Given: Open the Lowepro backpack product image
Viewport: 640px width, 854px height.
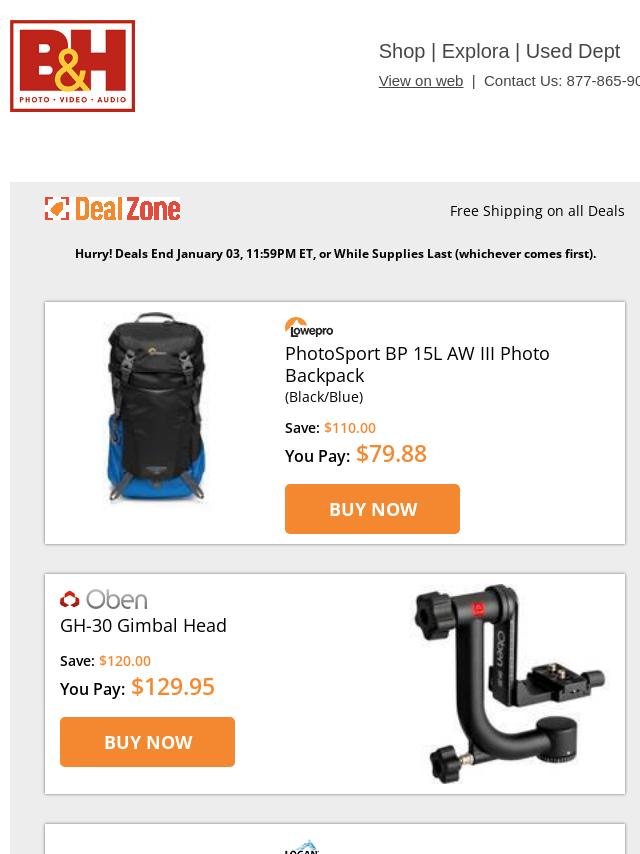Looking at the screenshot, I should pyautogui.click(x=156, y=407).
